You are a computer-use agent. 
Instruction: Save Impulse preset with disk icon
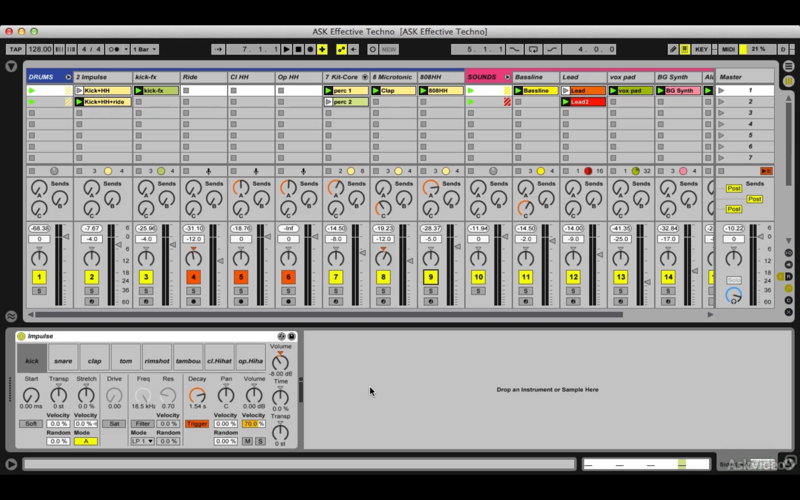(291, 336)
